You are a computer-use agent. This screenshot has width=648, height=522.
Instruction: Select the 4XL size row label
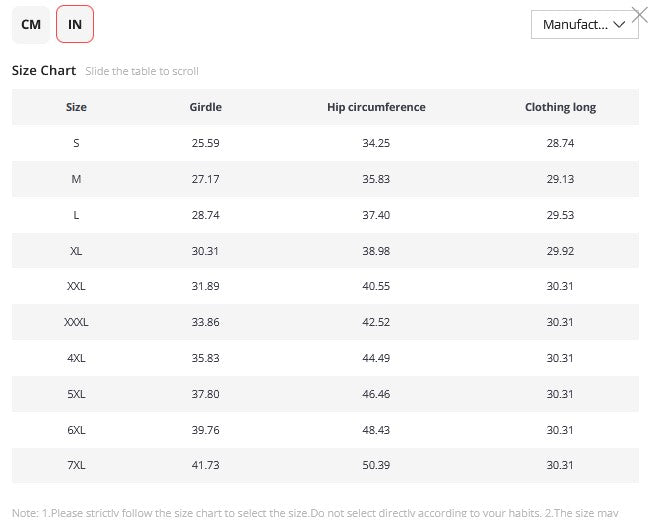click(76, 358)
